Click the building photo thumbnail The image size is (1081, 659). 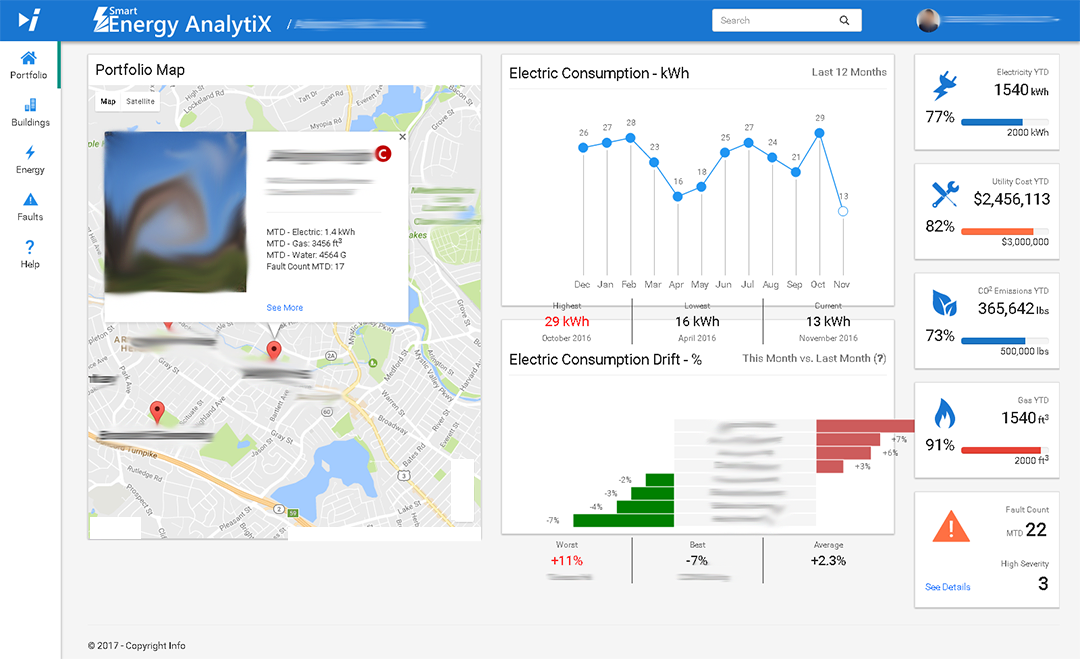175,212
